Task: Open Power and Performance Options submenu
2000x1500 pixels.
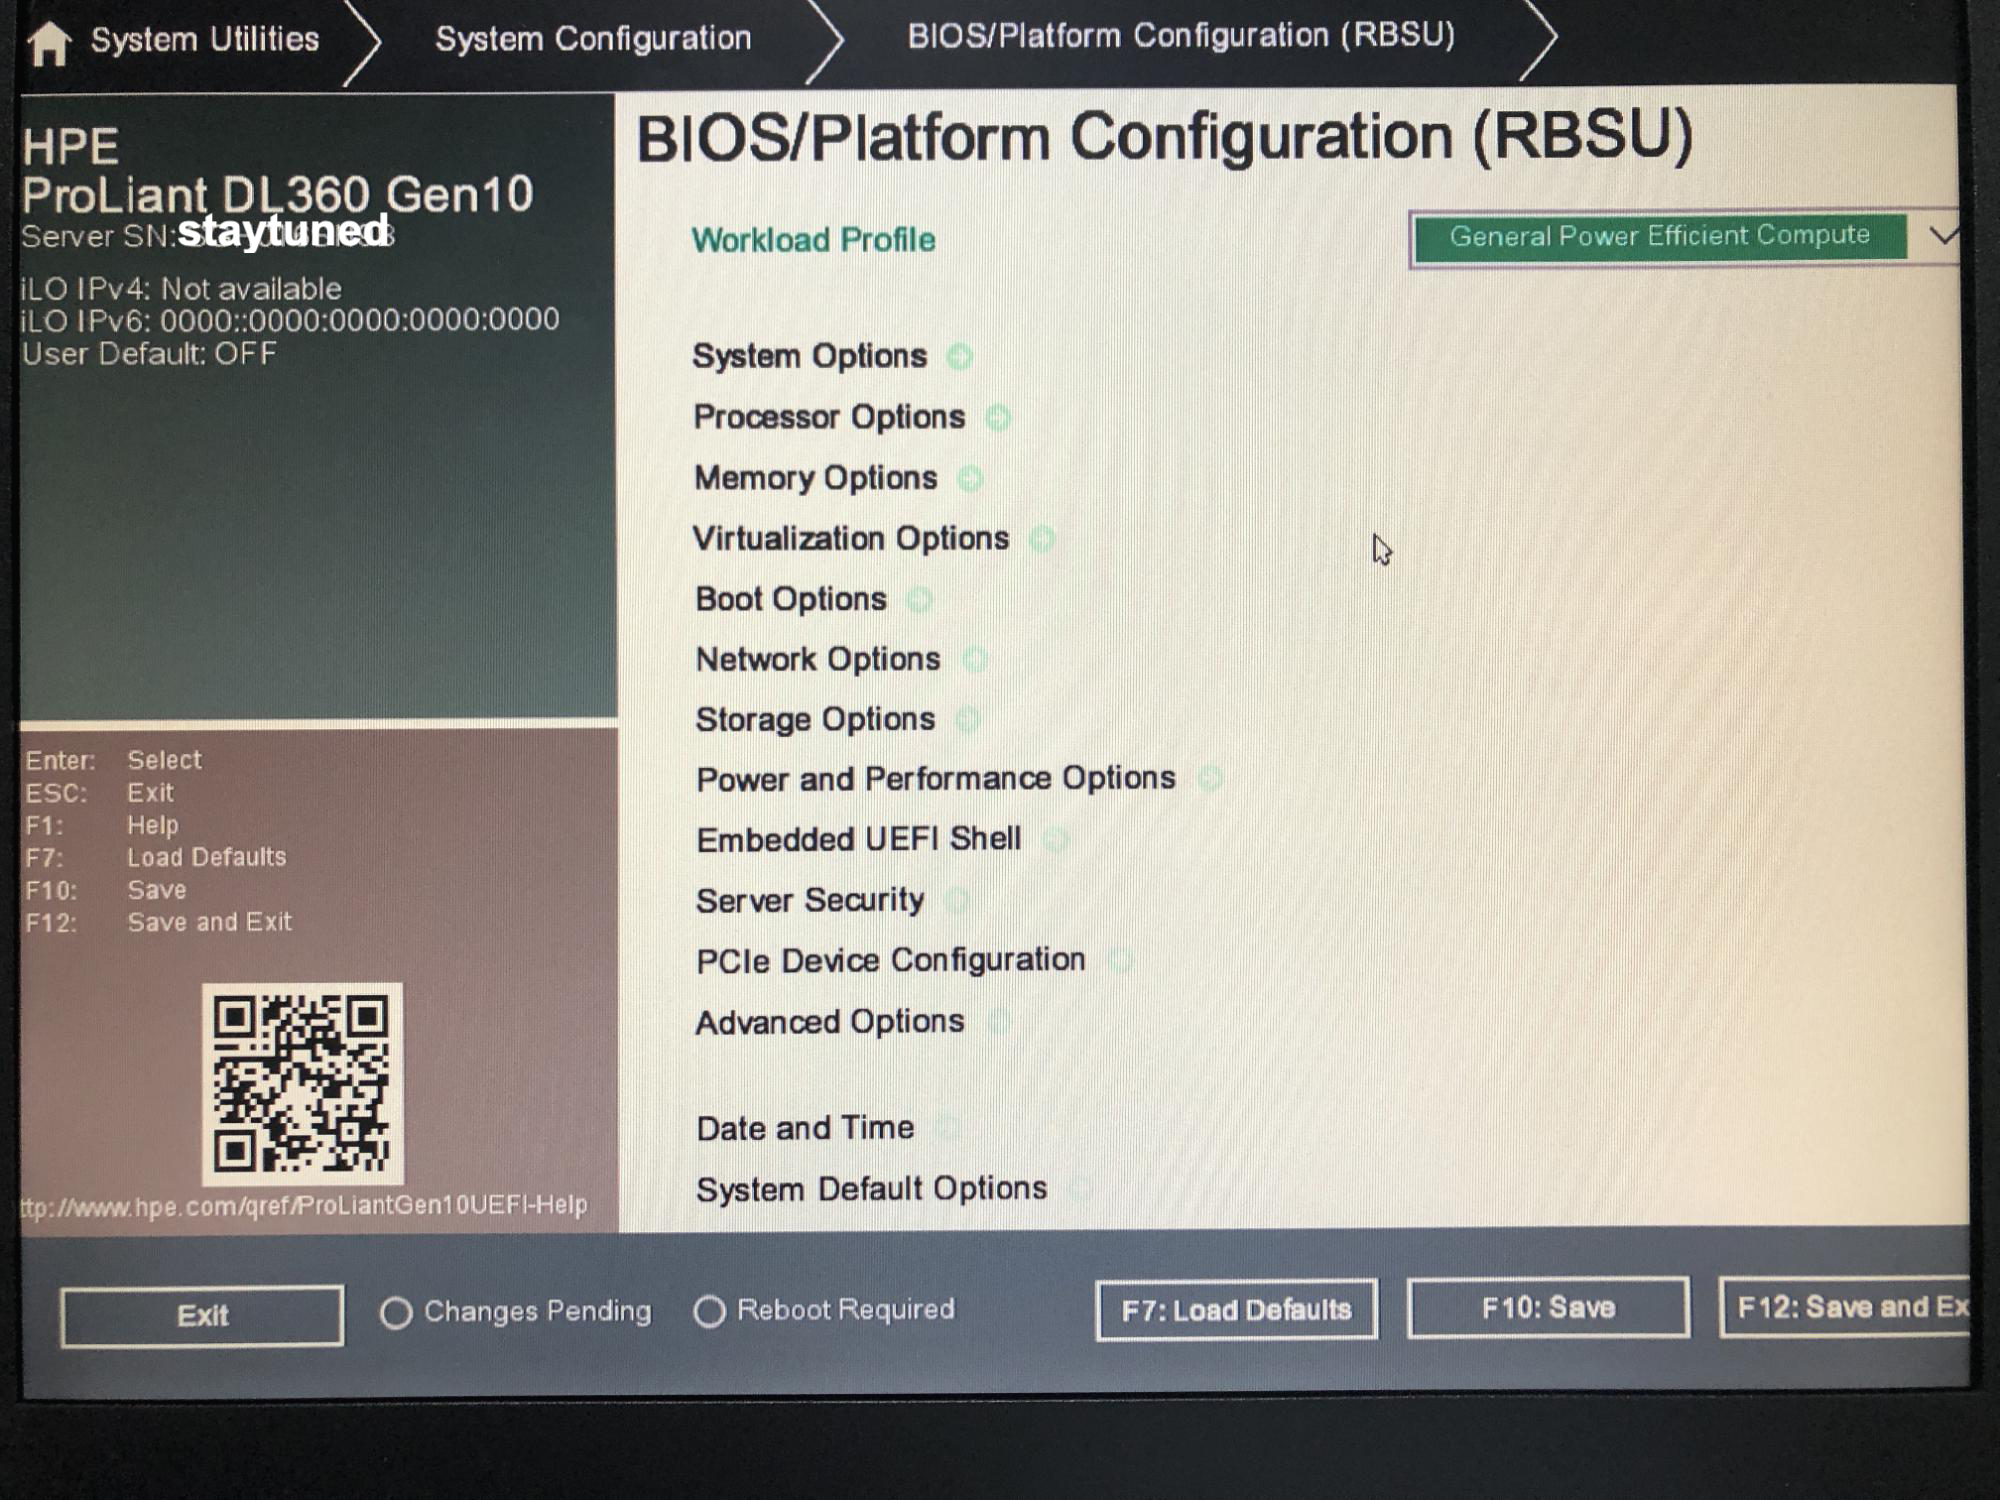Action: click(x=935, y=778)
